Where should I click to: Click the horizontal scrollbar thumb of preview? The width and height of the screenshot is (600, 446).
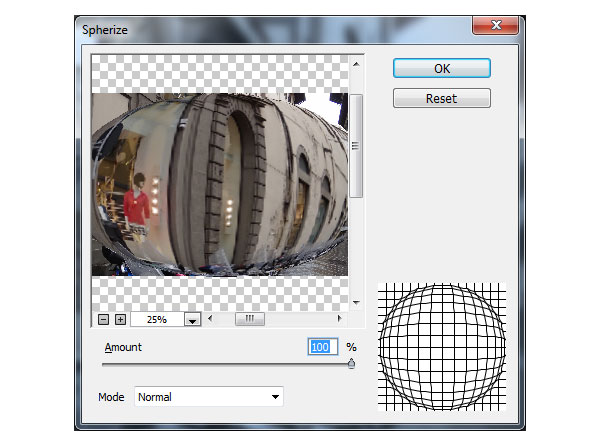249,319
